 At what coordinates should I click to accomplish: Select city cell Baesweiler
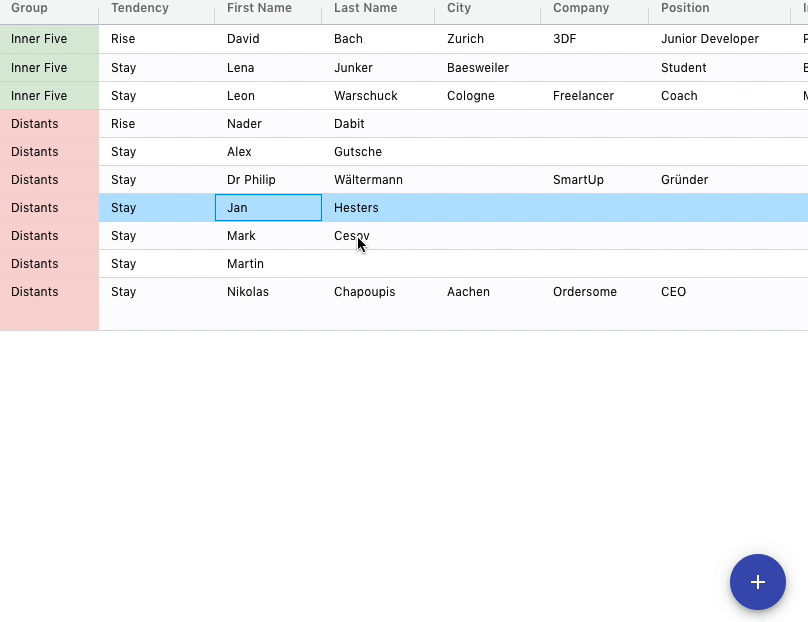[487, 68]
